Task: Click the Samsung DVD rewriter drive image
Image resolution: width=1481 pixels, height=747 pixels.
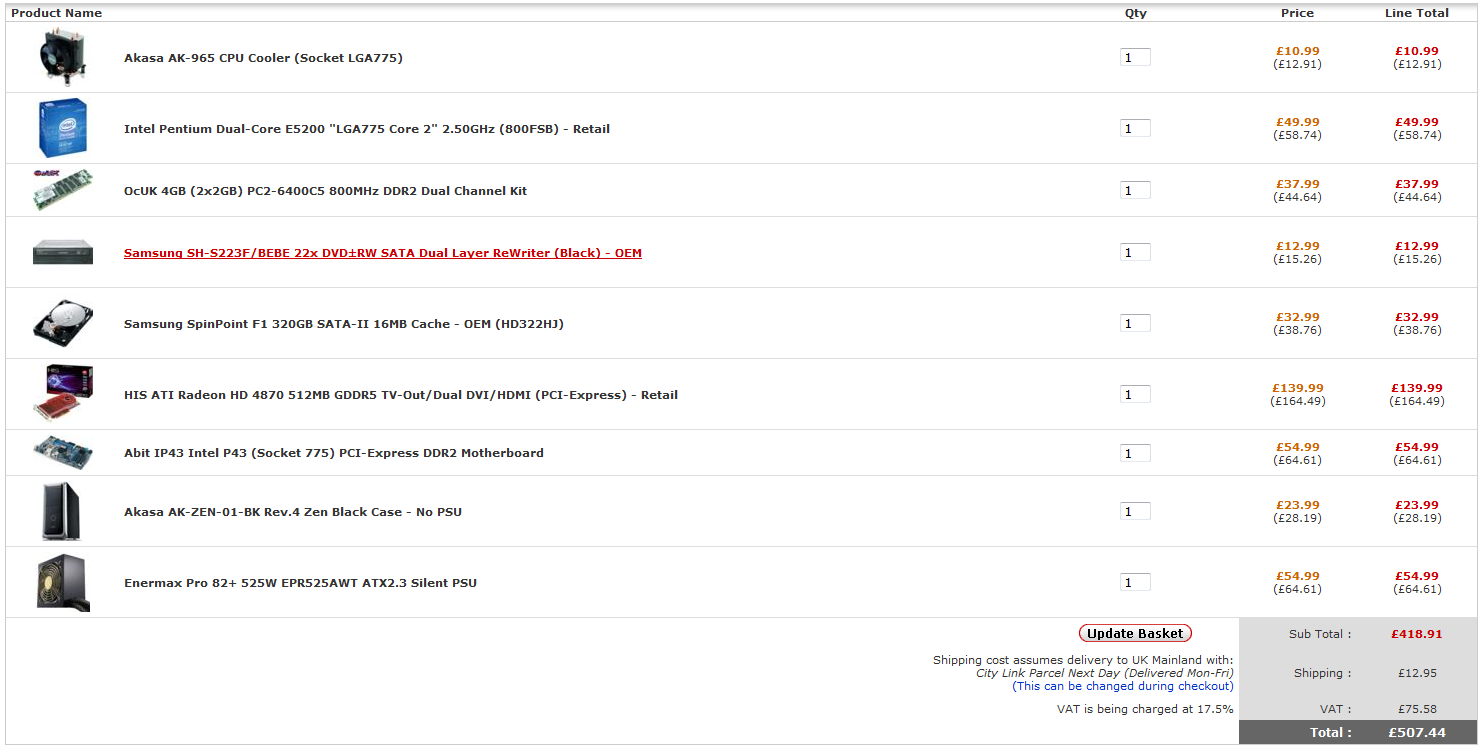Action: click(63, 252)
